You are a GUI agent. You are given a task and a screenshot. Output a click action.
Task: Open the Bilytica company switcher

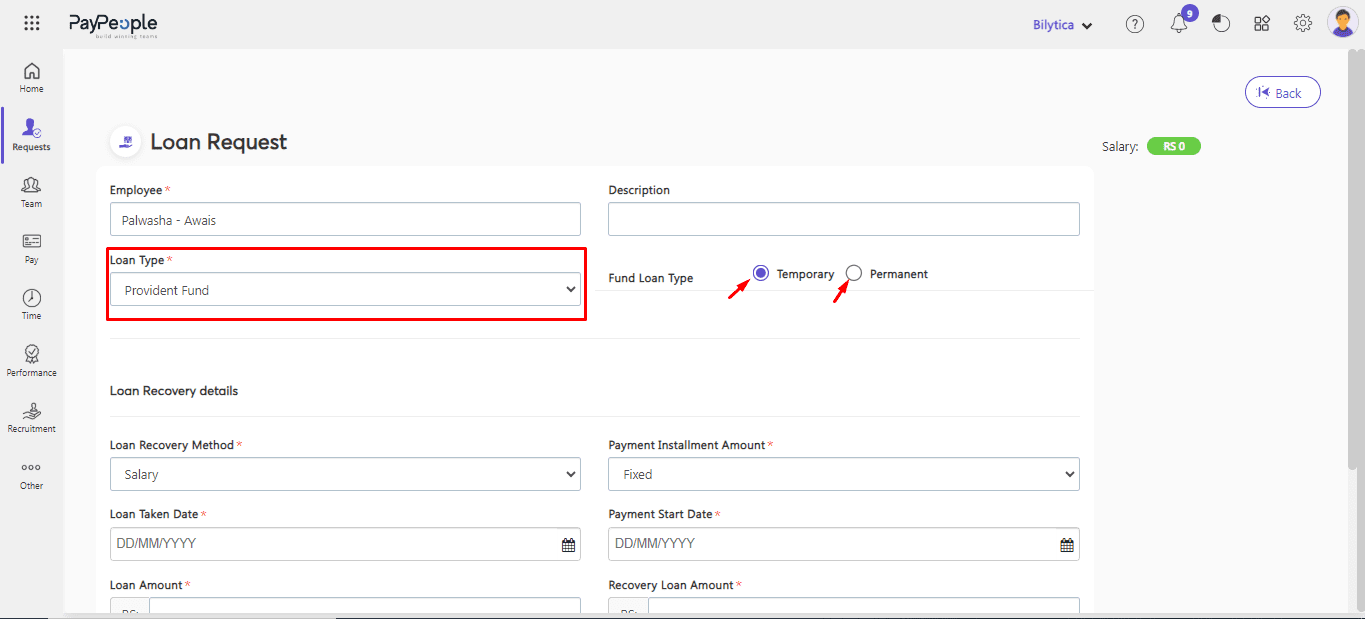tap(1062, 25)
